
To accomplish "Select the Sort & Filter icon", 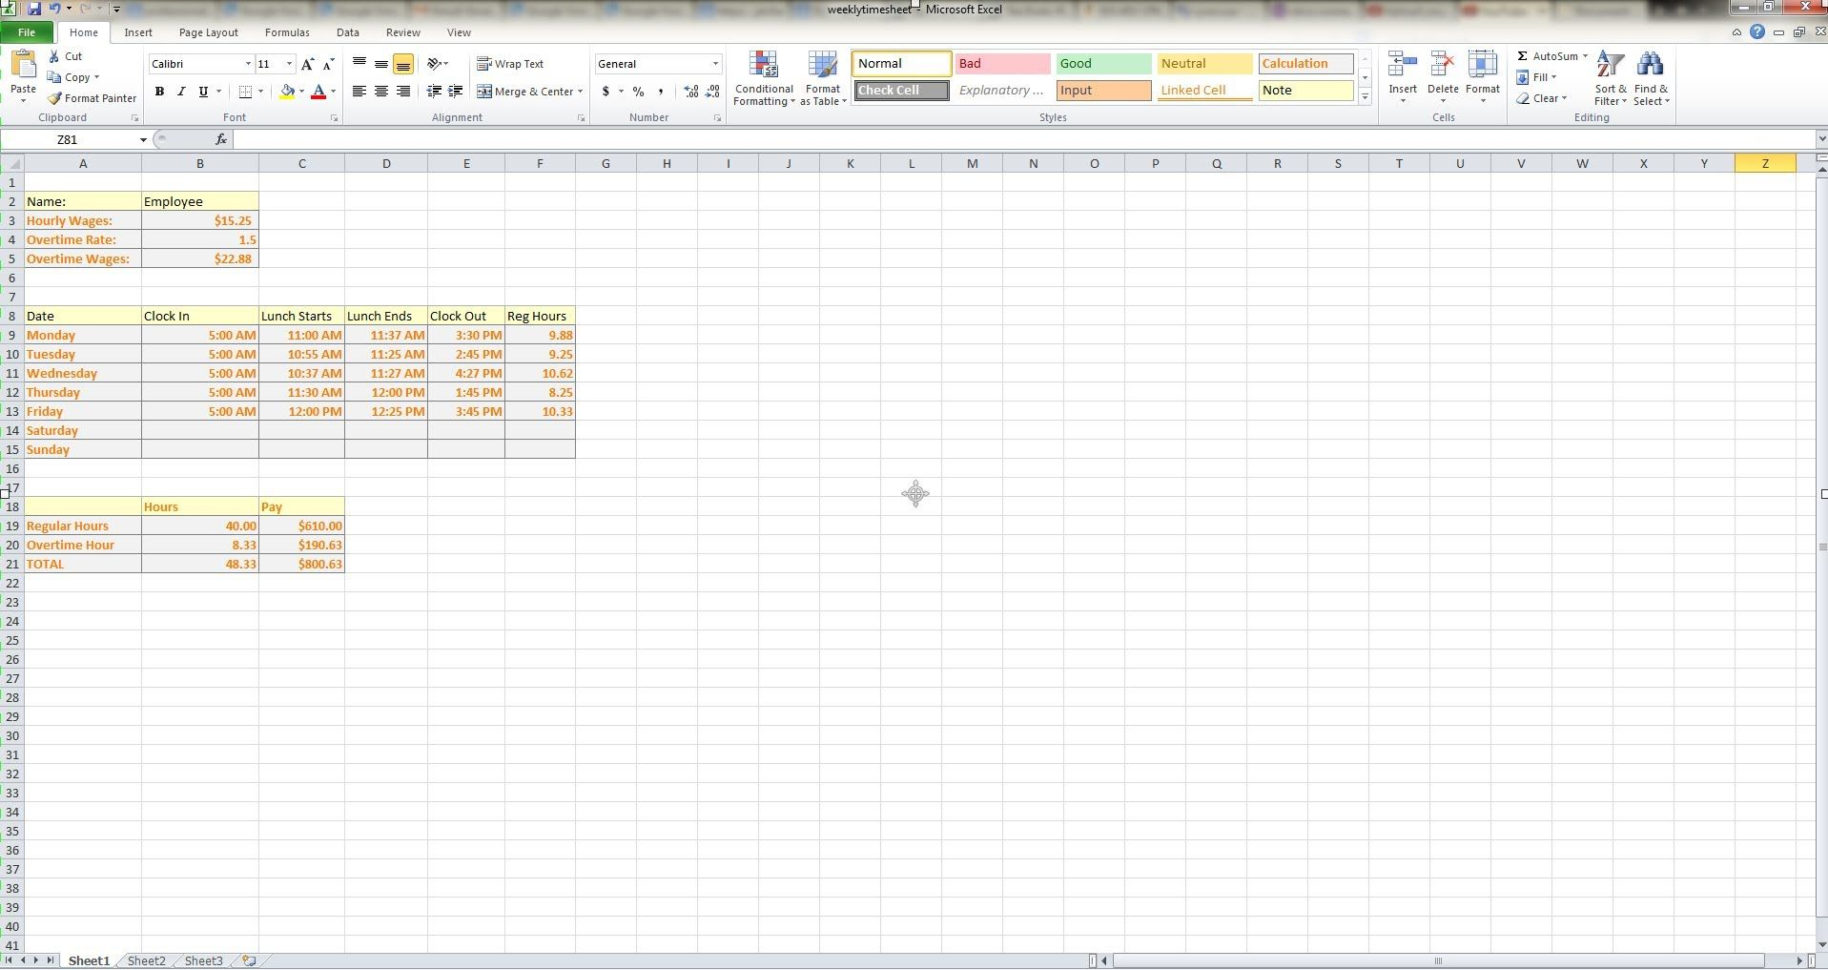I will tap(1609, 77).
